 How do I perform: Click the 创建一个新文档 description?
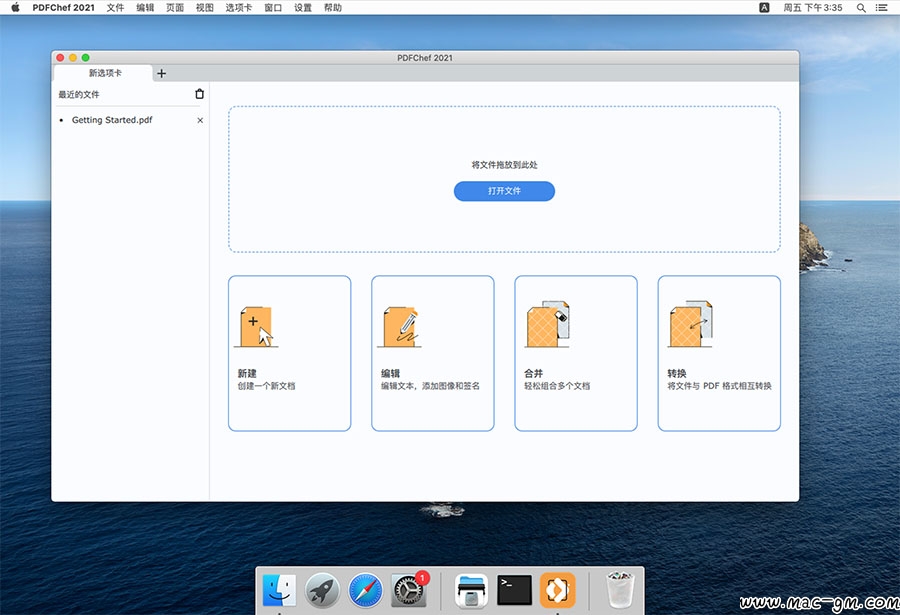coord(266,386)
